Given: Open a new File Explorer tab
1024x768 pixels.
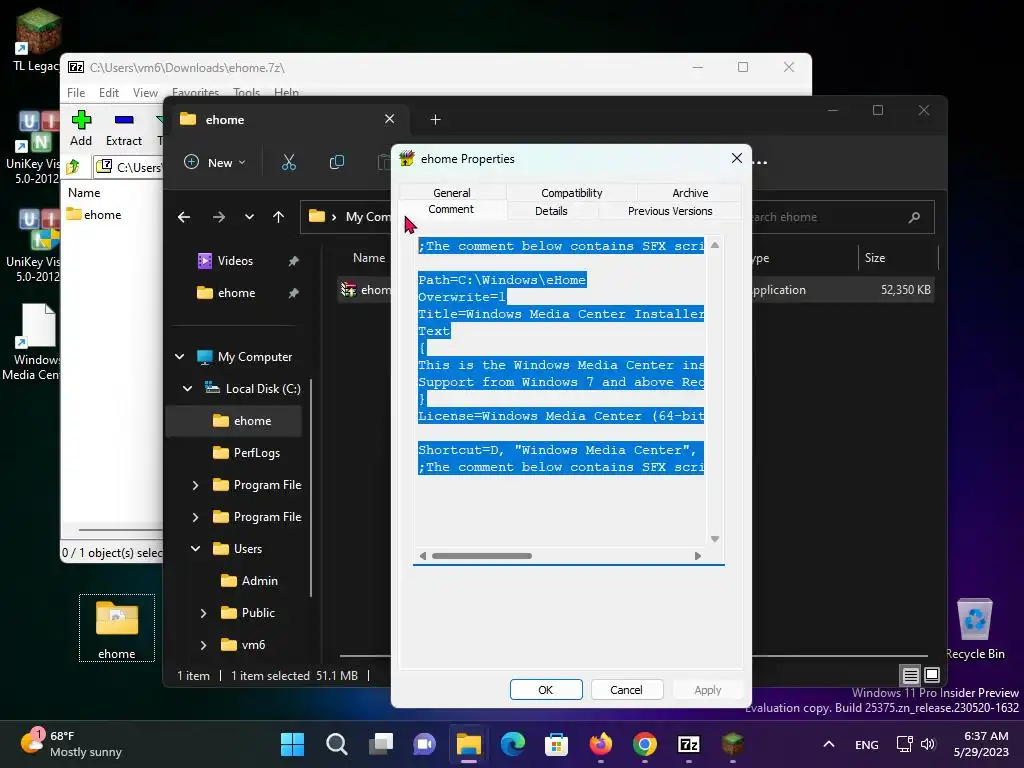Looking at the screenshot, I should (436, 120).
